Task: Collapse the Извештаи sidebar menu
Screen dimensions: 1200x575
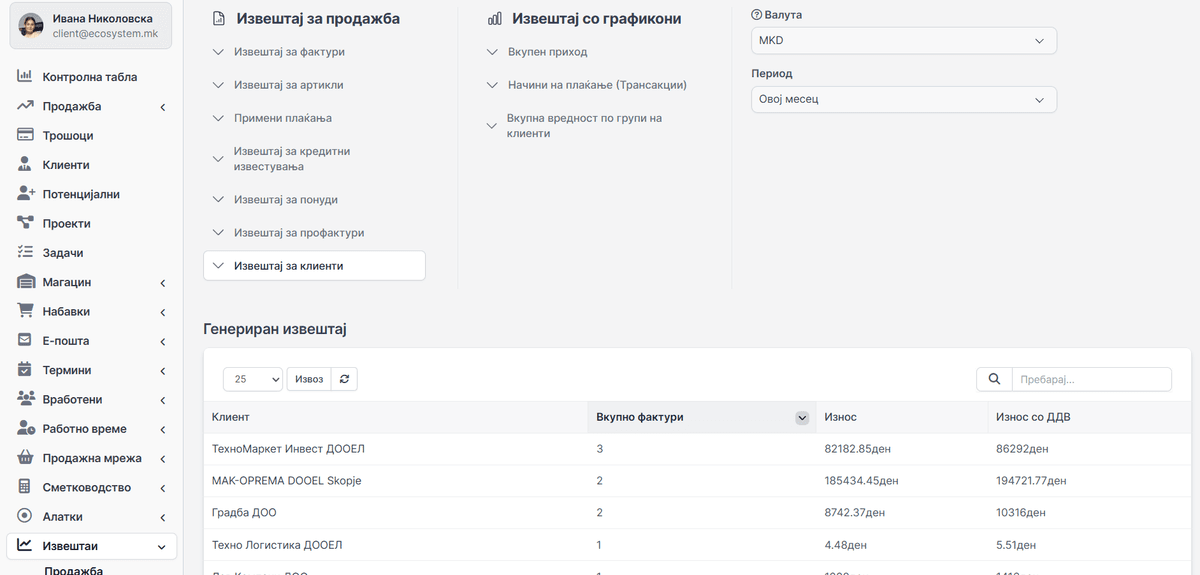Action: [x=91, y=546]
